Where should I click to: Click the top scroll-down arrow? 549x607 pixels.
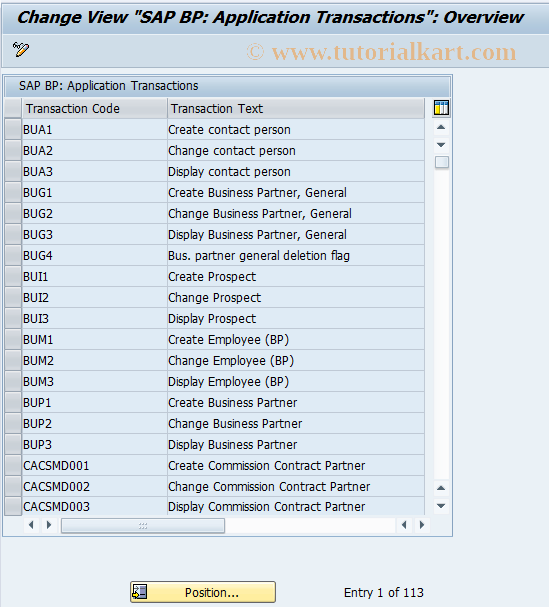[441, 145]
